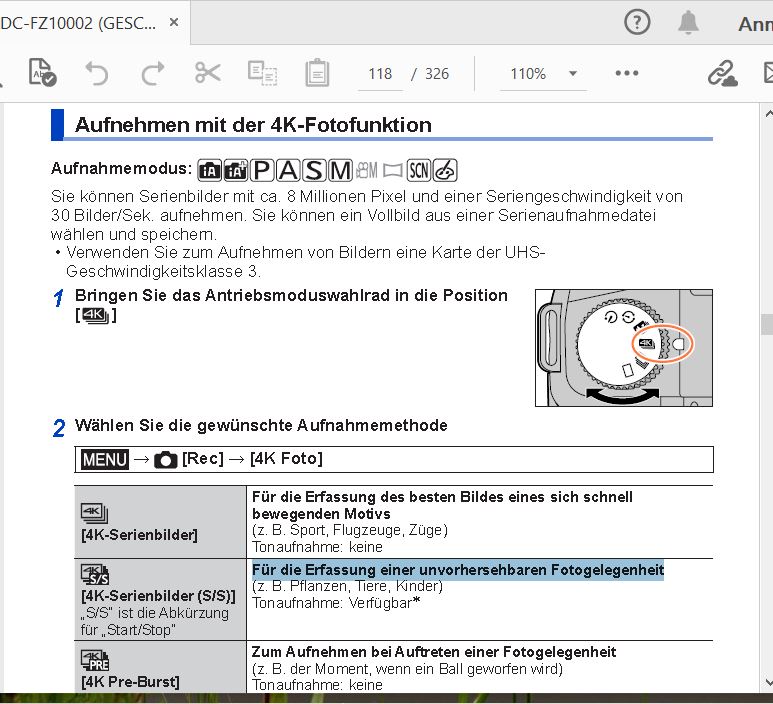The image size is (773, 704).
Task: Click the text Tonaufnahme: Verfügbar*
Action: [336, 603]
